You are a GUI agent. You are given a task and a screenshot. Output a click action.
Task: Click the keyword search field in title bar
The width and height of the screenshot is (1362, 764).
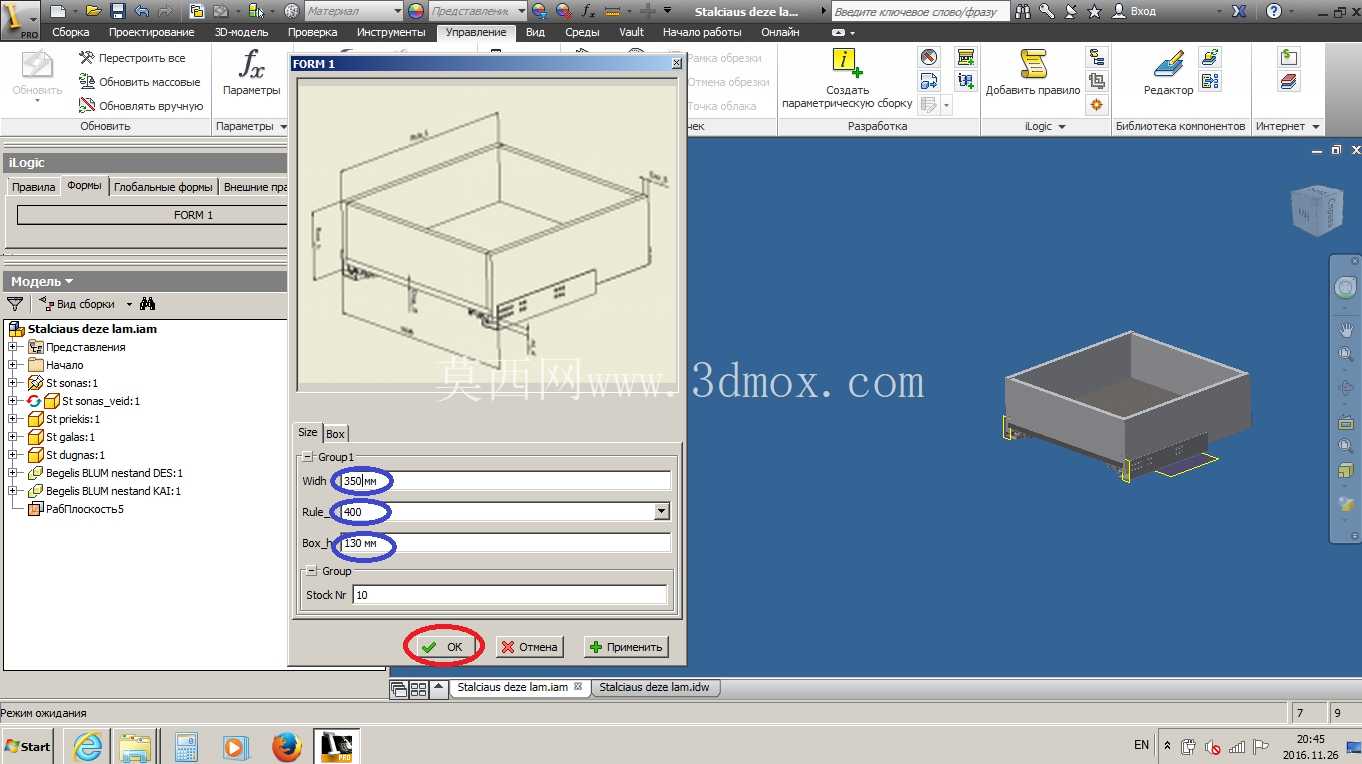[x=922, y=11]
